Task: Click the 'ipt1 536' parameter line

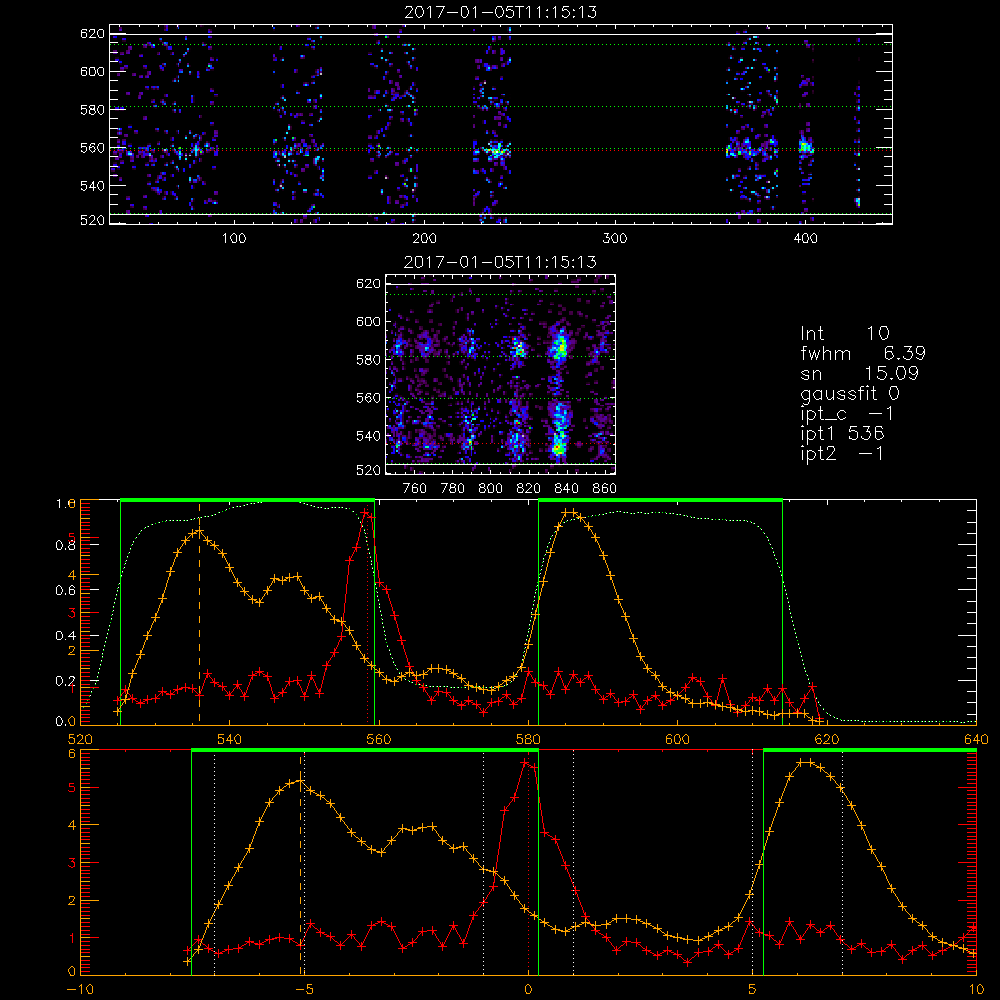Action: (x=842, y=434)
